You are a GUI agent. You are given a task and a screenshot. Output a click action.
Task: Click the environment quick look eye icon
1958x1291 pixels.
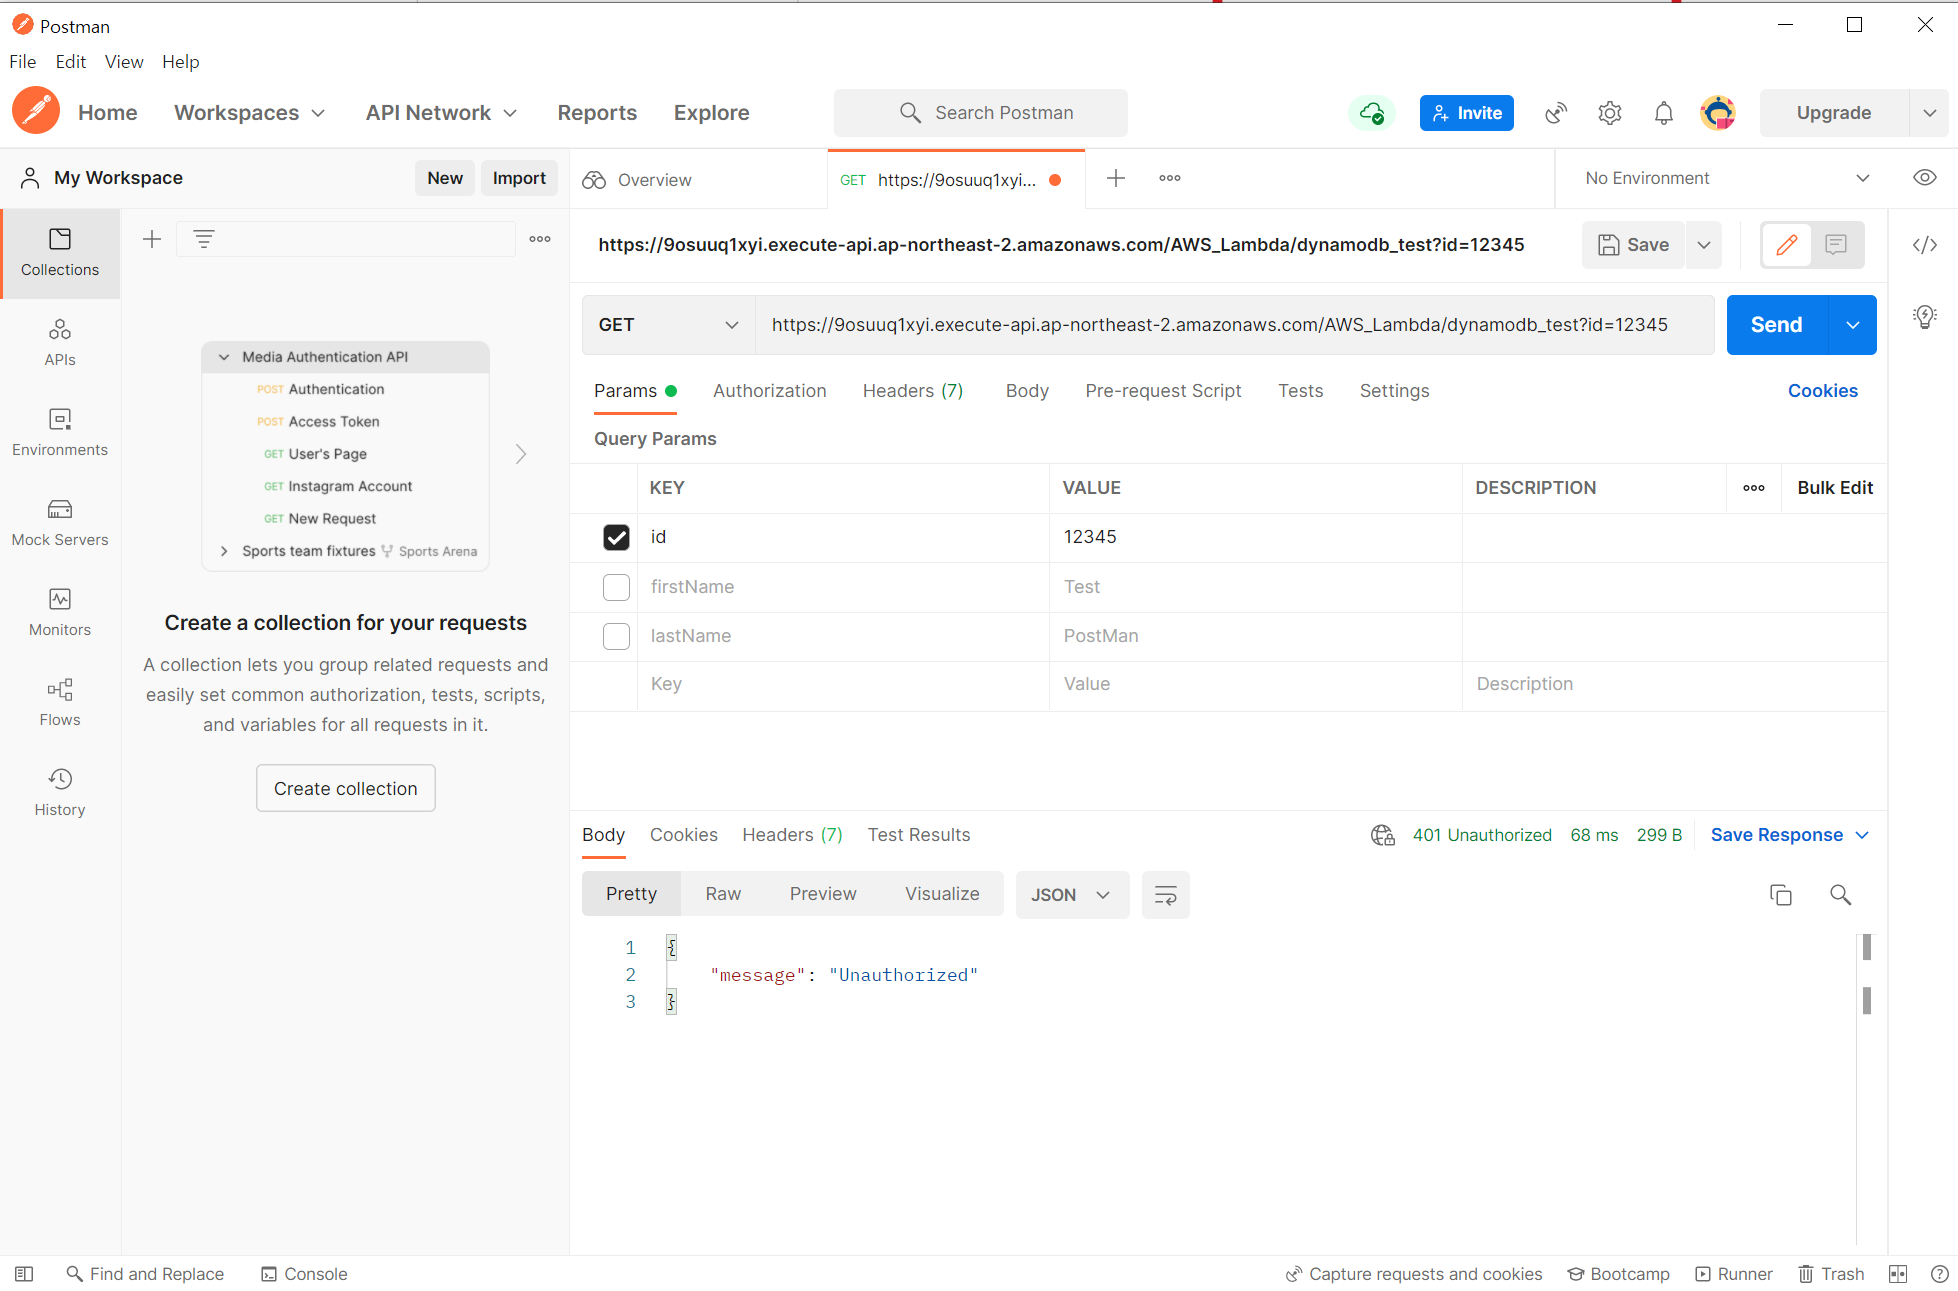pyautogui.click(x=1925, y=178)
